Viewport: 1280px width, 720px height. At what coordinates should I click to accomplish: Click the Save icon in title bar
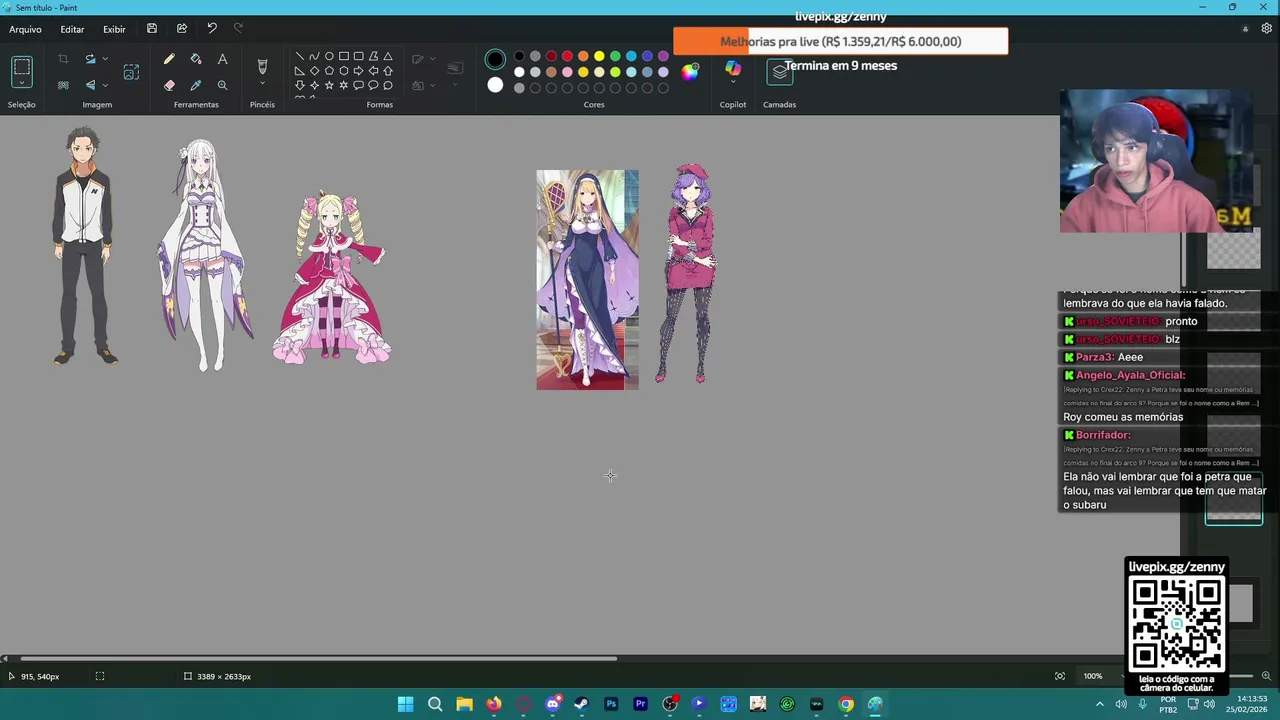pos(152,29)
